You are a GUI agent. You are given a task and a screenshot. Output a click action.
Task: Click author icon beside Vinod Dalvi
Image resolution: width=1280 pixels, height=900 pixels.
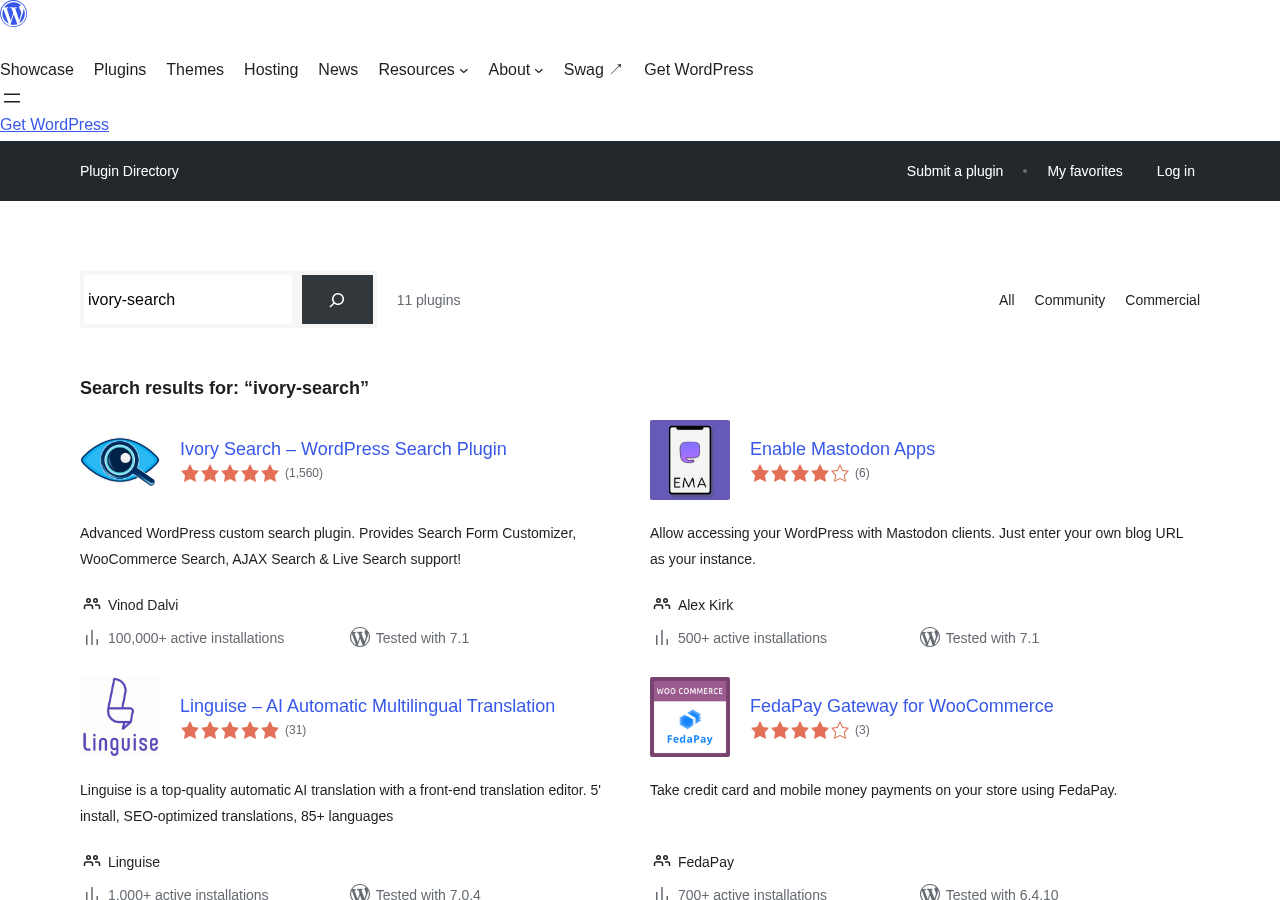[x=92, y=604]
